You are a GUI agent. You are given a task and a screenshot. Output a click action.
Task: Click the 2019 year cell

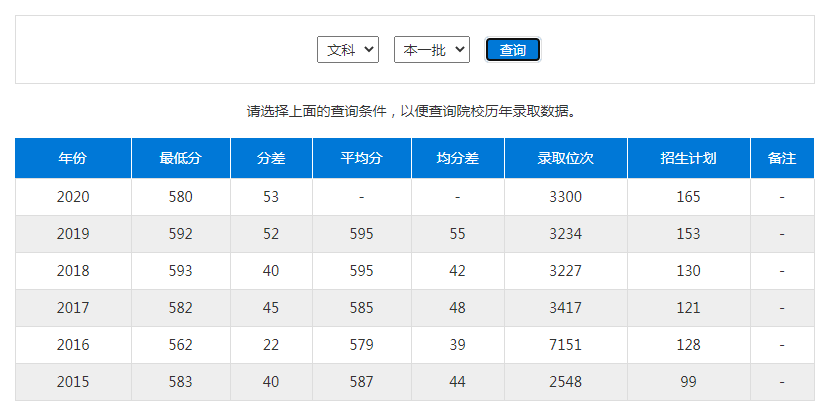[x=73, y=234]
